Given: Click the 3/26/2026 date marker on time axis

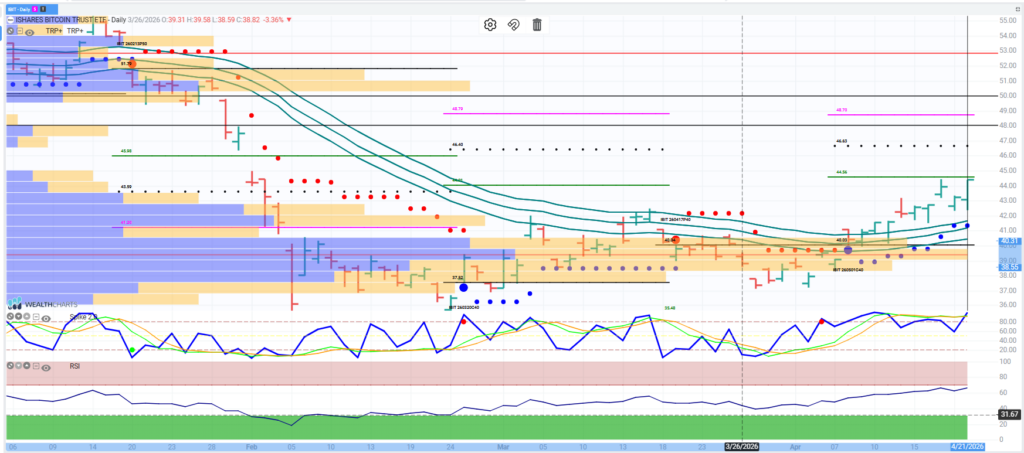Looking at the screenshot, I should click(x=740, y=445).
